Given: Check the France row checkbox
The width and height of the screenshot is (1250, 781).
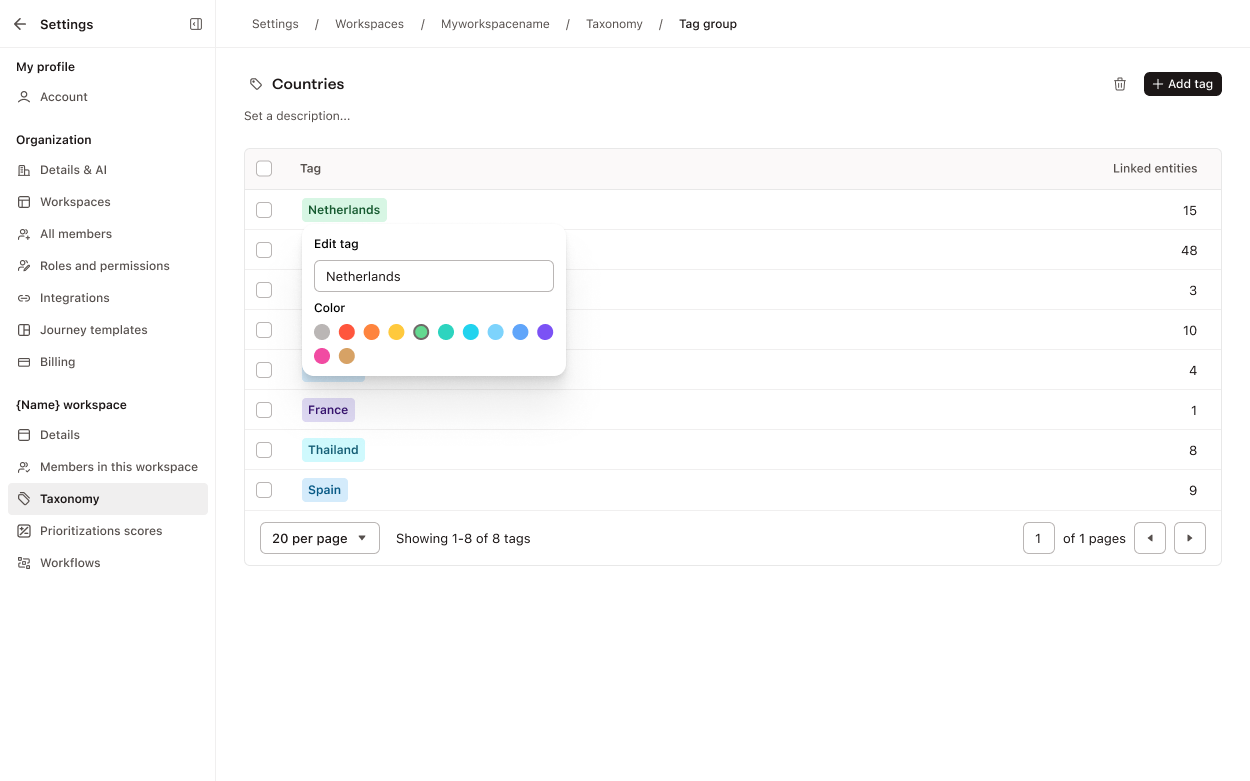Looking at the screenshot, I should tap(264, 410).
